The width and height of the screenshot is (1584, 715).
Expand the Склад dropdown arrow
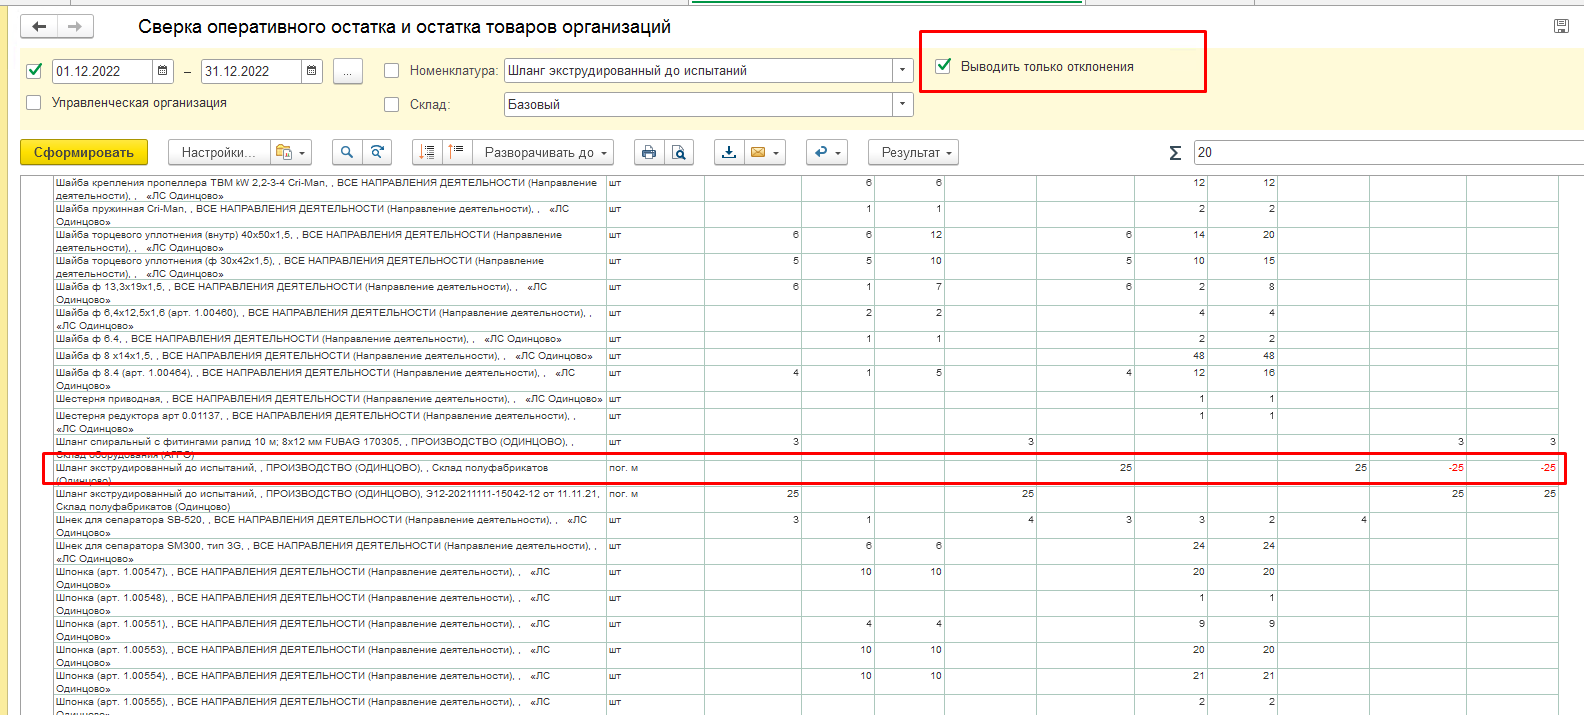903,104
